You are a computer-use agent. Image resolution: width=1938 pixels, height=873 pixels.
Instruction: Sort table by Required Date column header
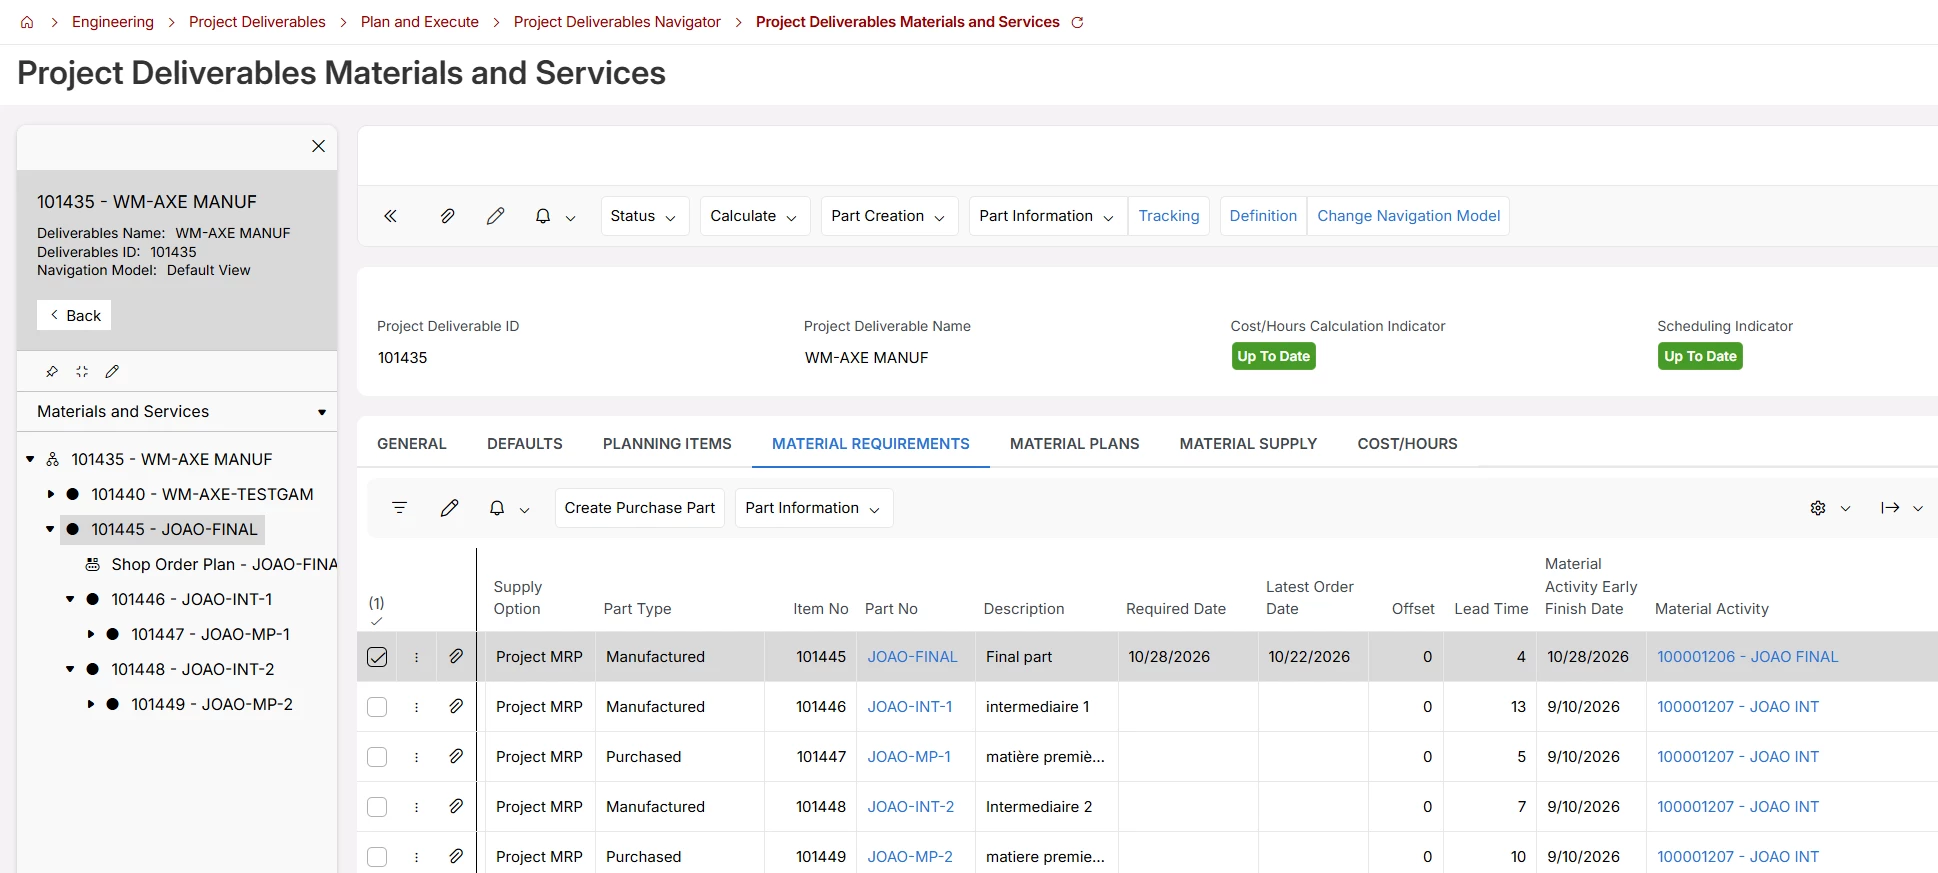1175,609
